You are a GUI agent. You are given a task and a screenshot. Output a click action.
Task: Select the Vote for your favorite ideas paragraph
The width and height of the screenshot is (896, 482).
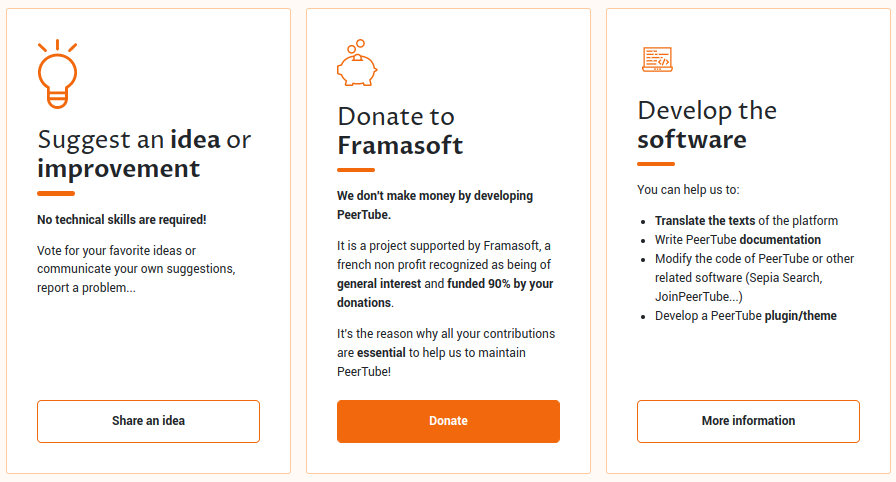(x=136, y=269)
